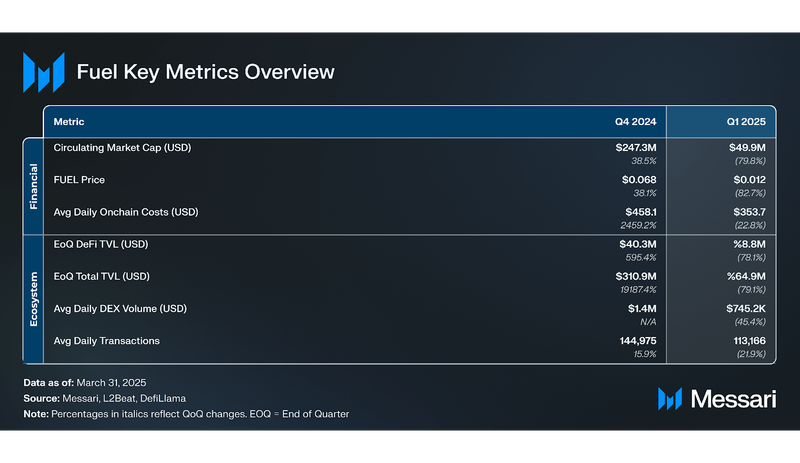Click the Ecosystem section side label
800x463 pixels.
(32, 298)
